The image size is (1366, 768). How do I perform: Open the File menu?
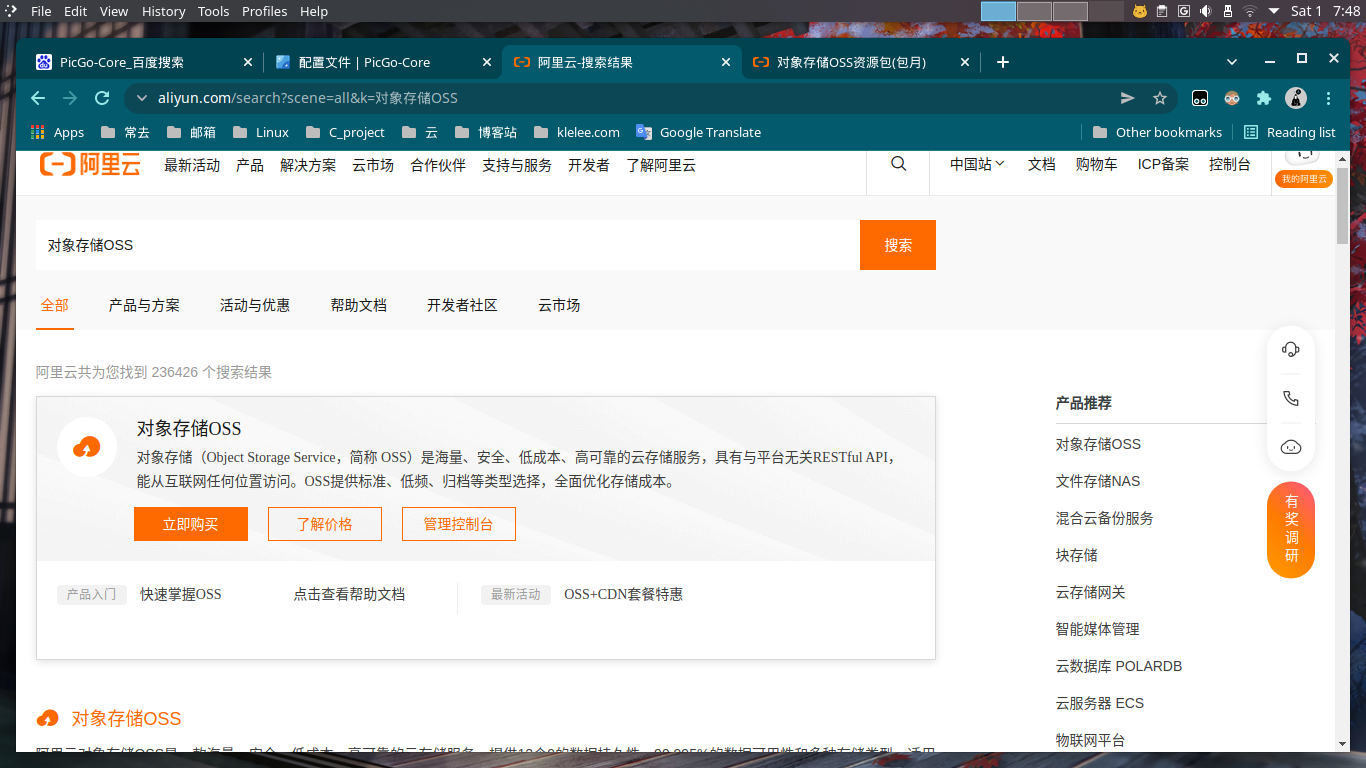(x=41, y=11)
